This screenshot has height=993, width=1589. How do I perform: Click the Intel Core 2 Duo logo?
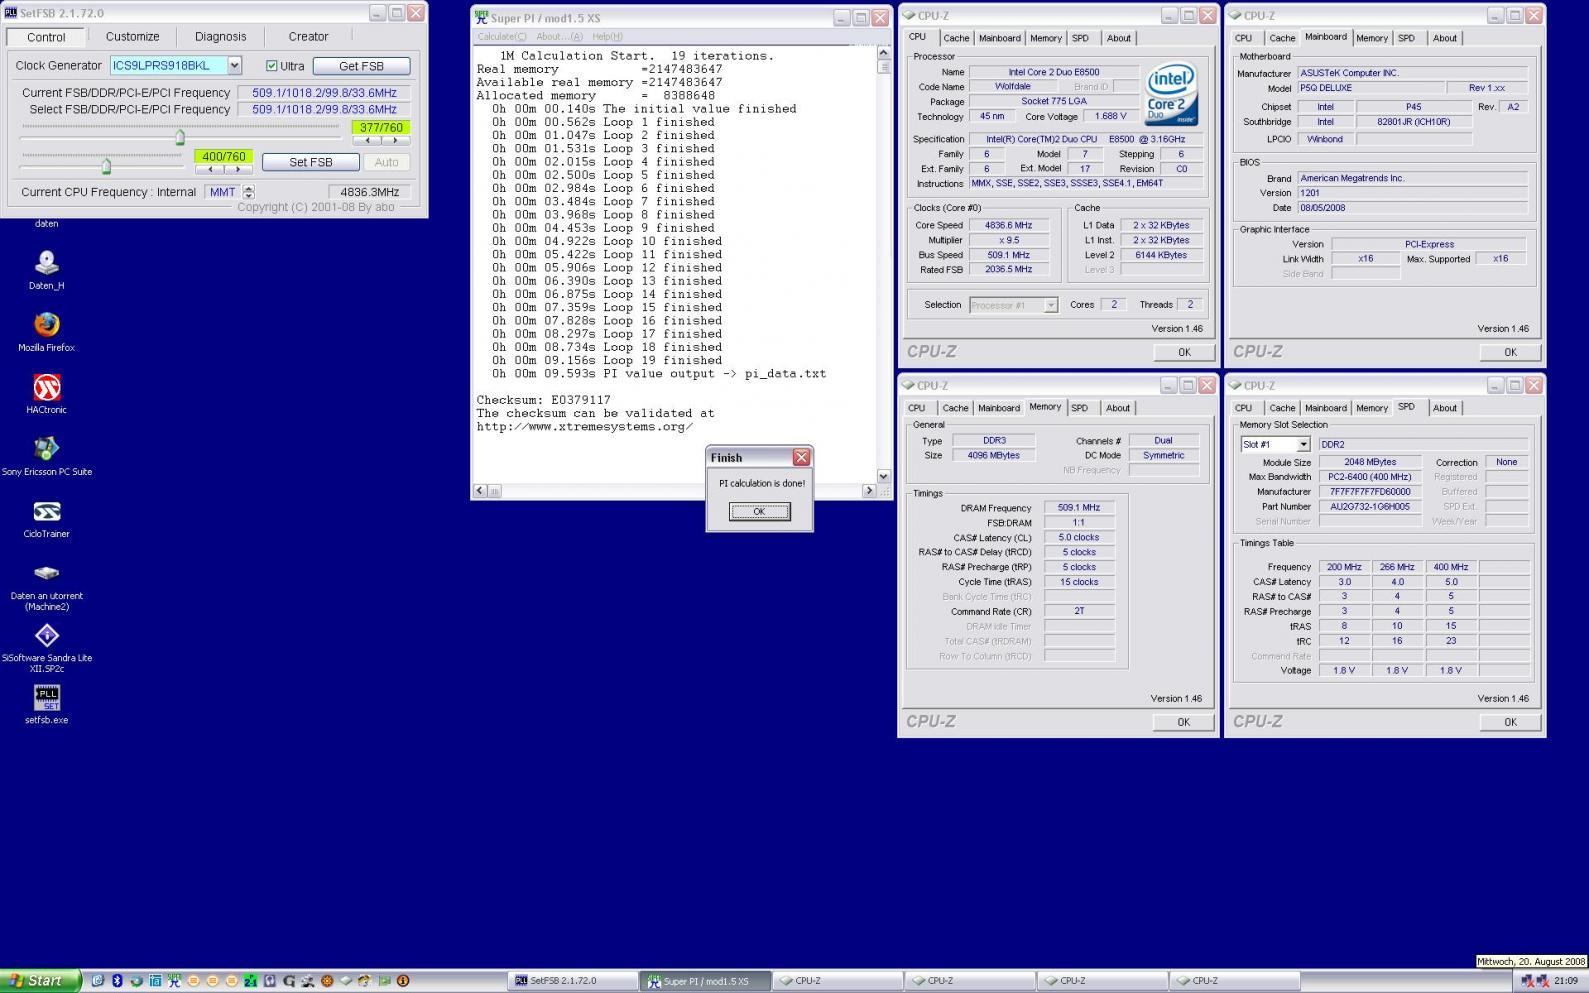pyautogui.click(x=1170, y=95)
